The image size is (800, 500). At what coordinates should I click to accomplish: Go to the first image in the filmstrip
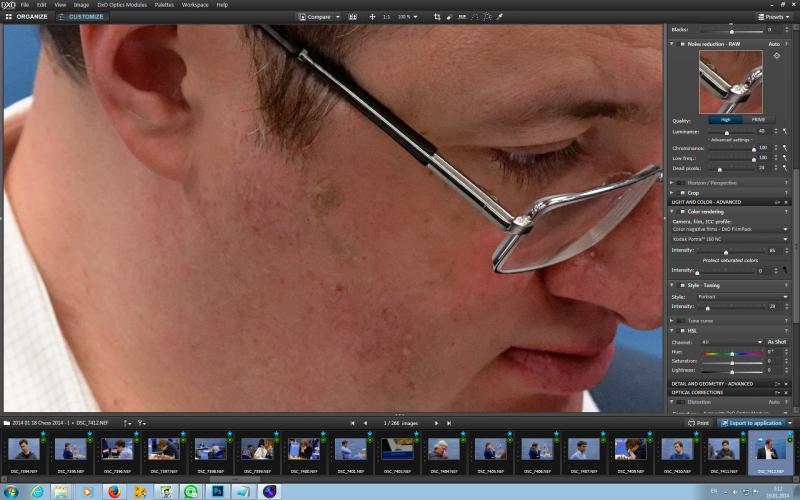point(352,423)
